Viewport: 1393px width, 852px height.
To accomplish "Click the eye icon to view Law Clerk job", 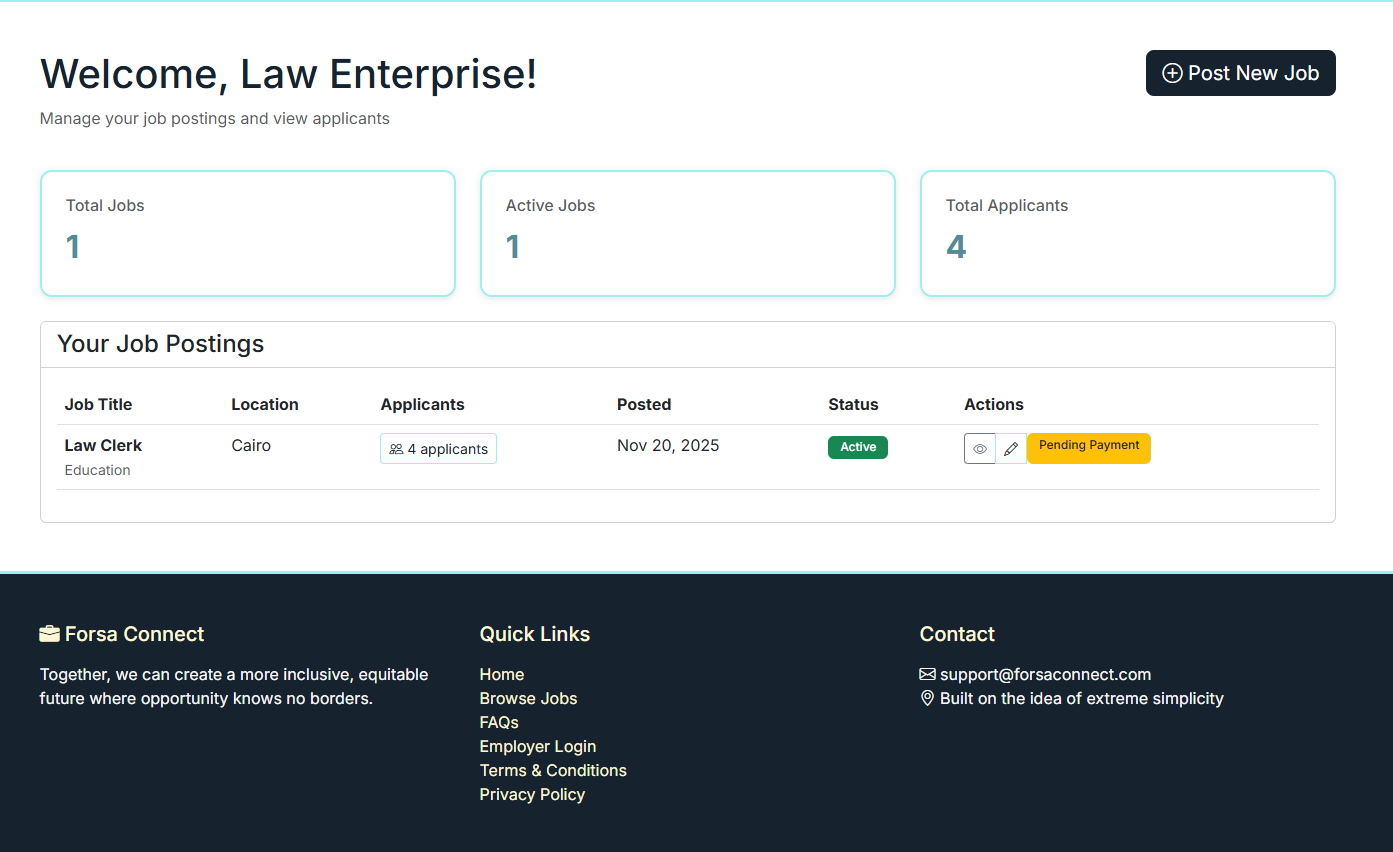I will tap(979, 448).
